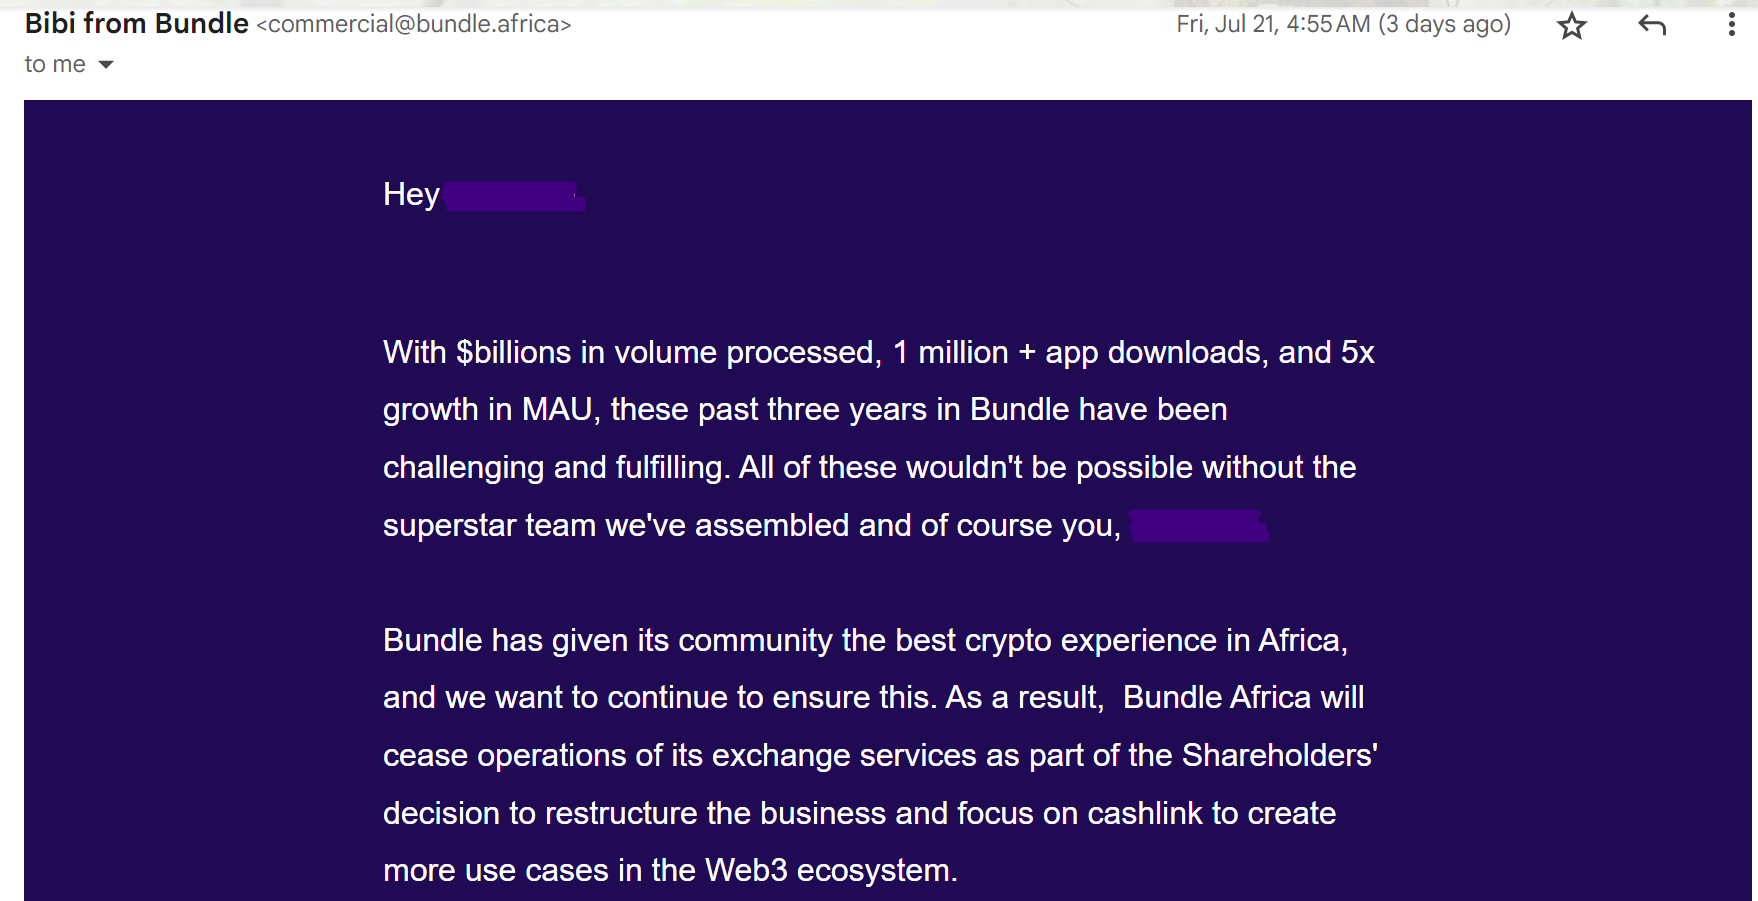Click "1 million + app downloads" text
The image size is (1758, 901).
tap(1081, 352)
